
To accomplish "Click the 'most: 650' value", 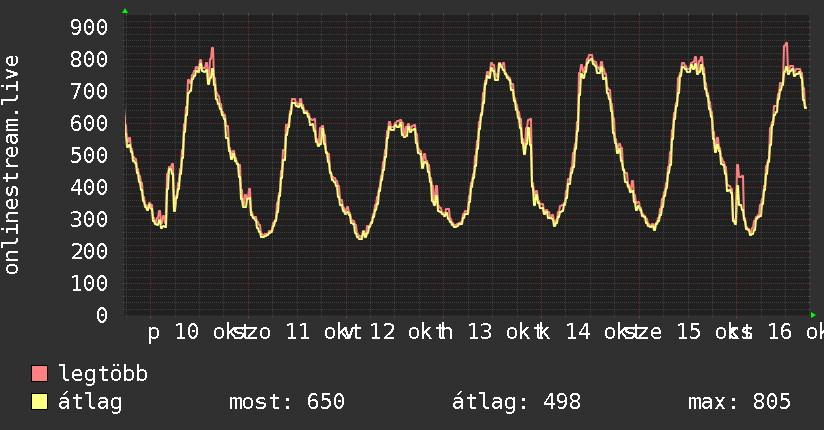I will (x=287, y=402).
